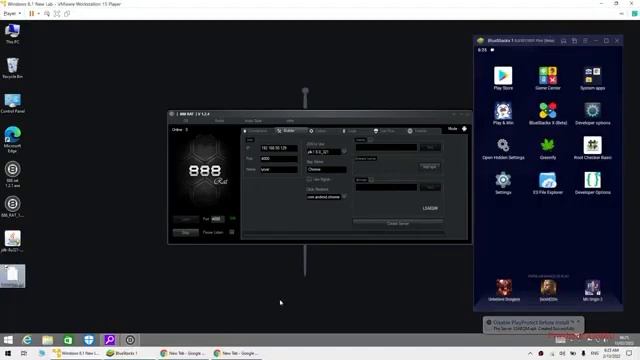Image resolution: width=640 pixels, height=360 pixels.
Task: Pause the VMware virtual machine
Action: [31, 13]
